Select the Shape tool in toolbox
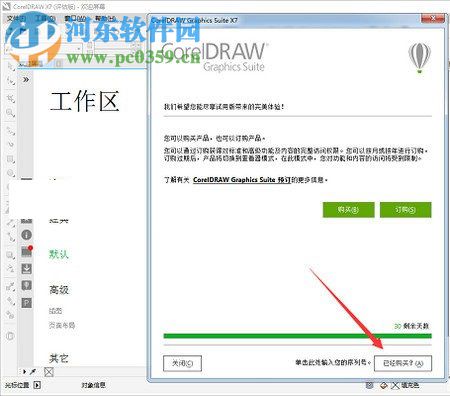Screen dimensions: 450x396 (x=11, y=81)
